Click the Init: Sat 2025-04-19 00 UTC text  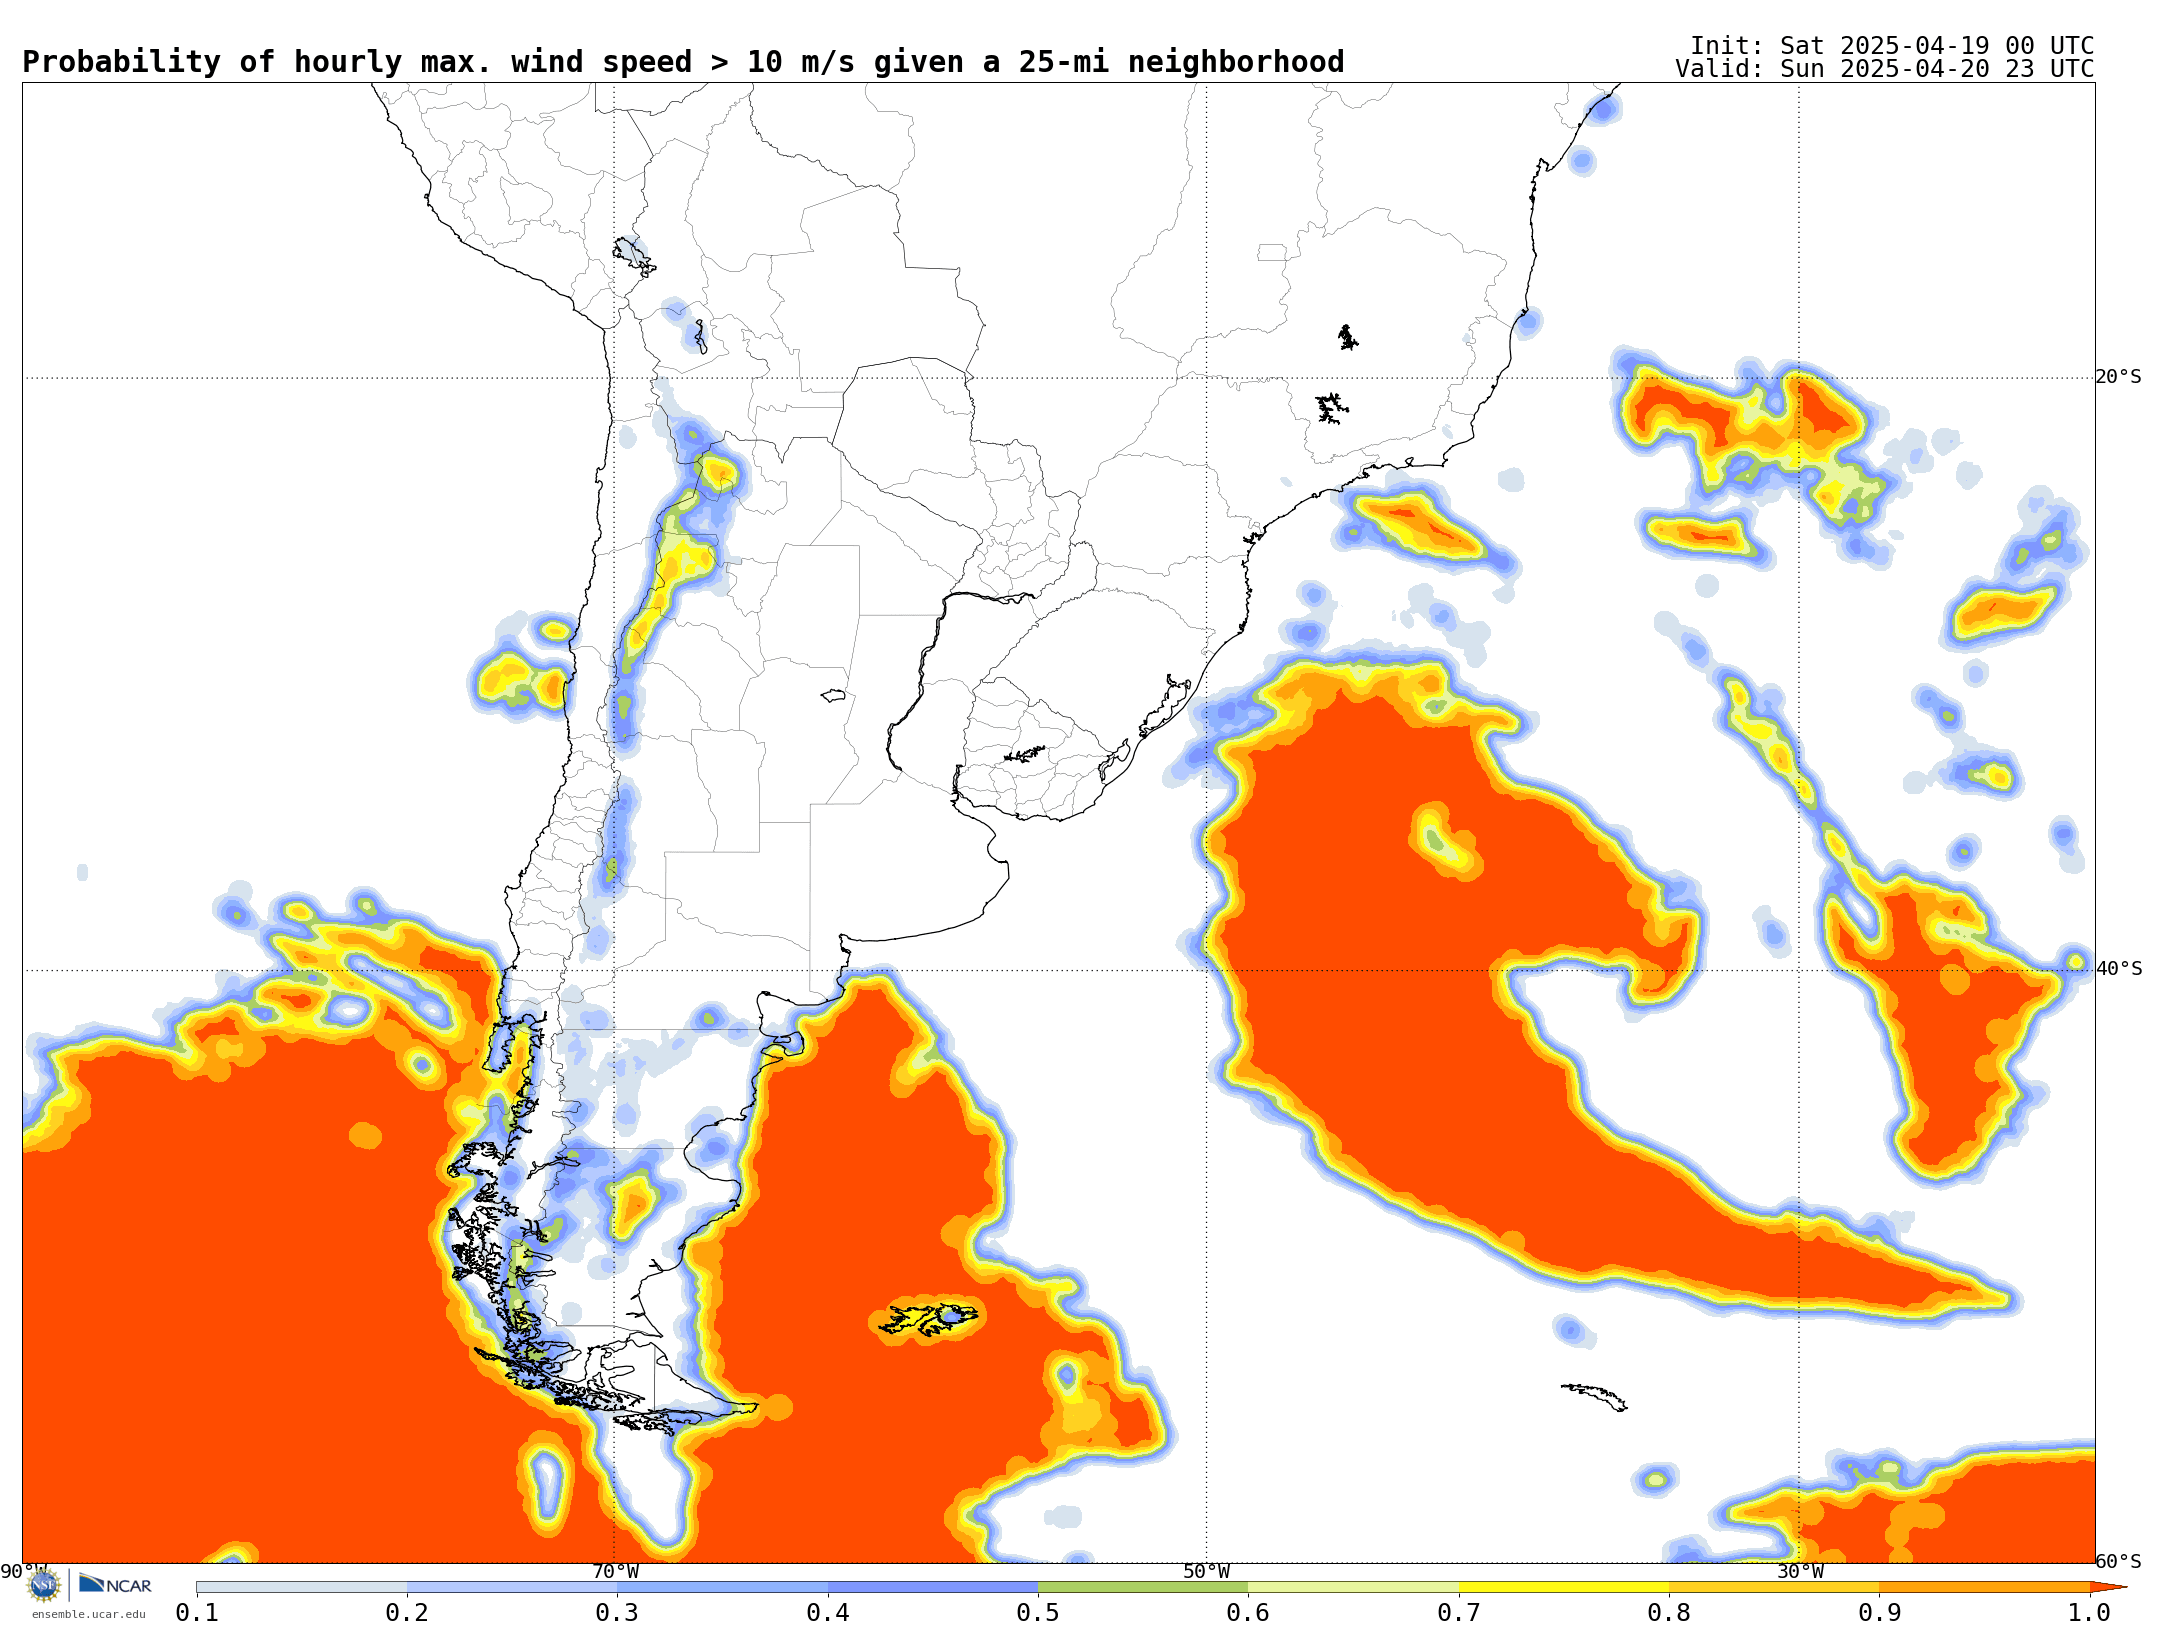coord(1892,46)
